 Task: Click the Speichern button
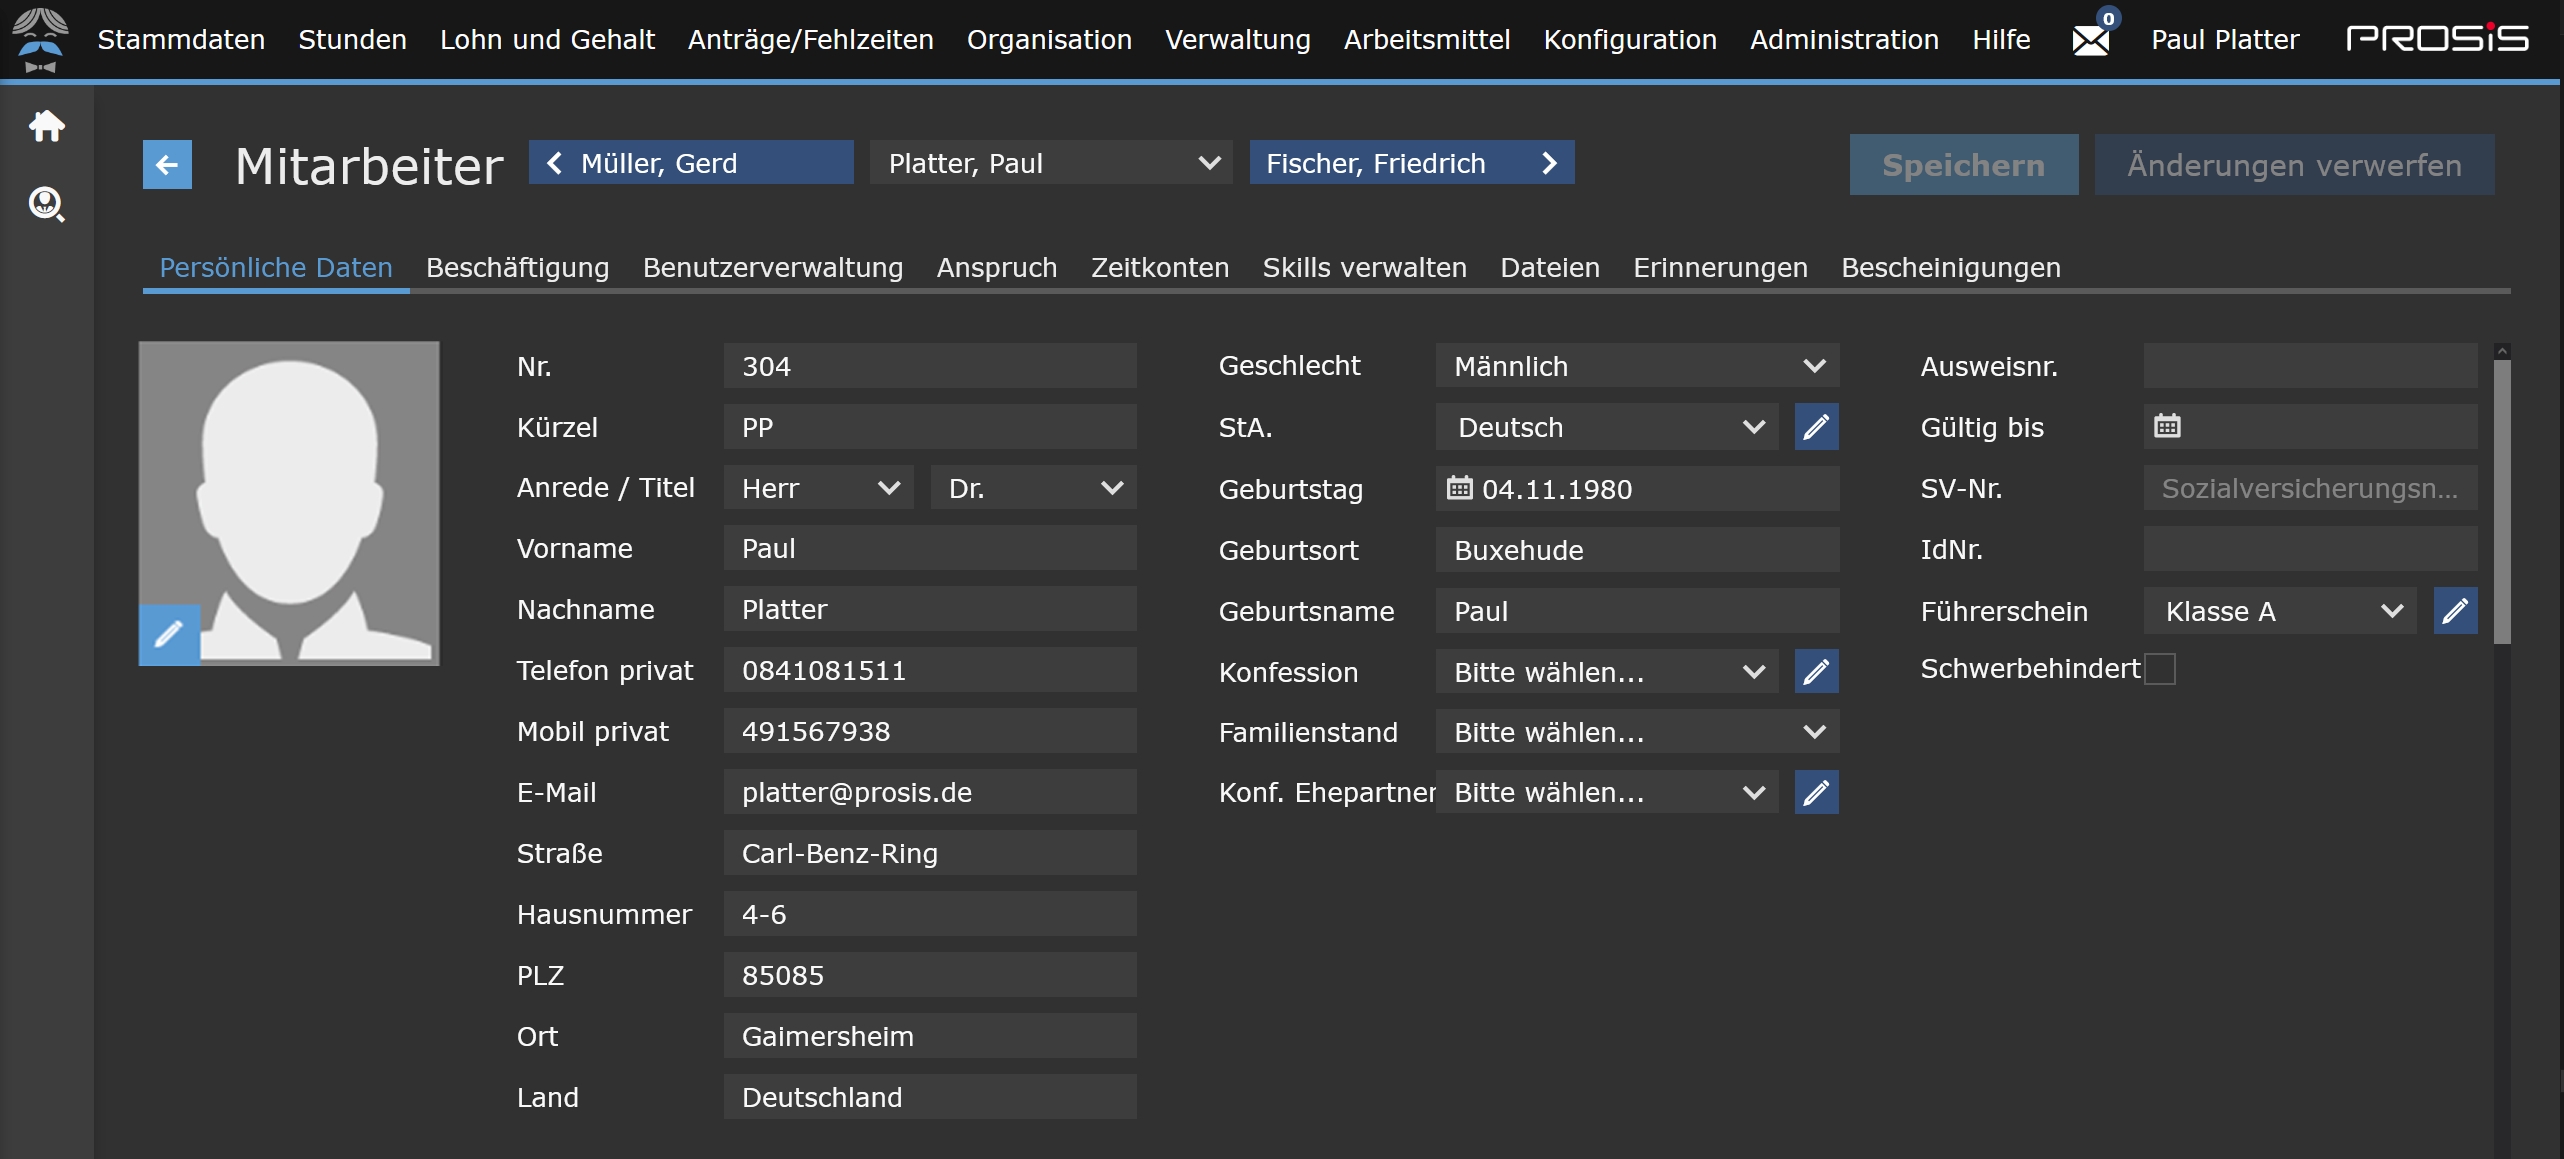click(1963, 165)
